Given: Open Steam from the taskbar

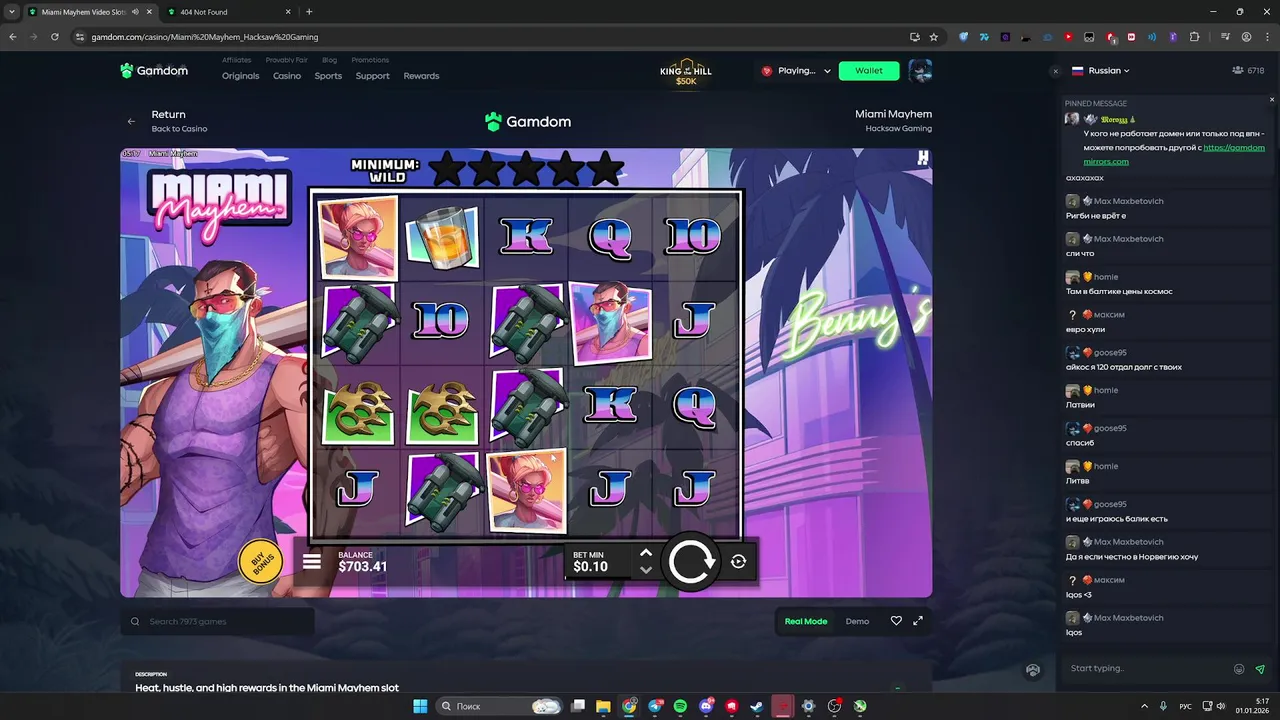Looking at the screenshot, I should (x=757, y=706).
